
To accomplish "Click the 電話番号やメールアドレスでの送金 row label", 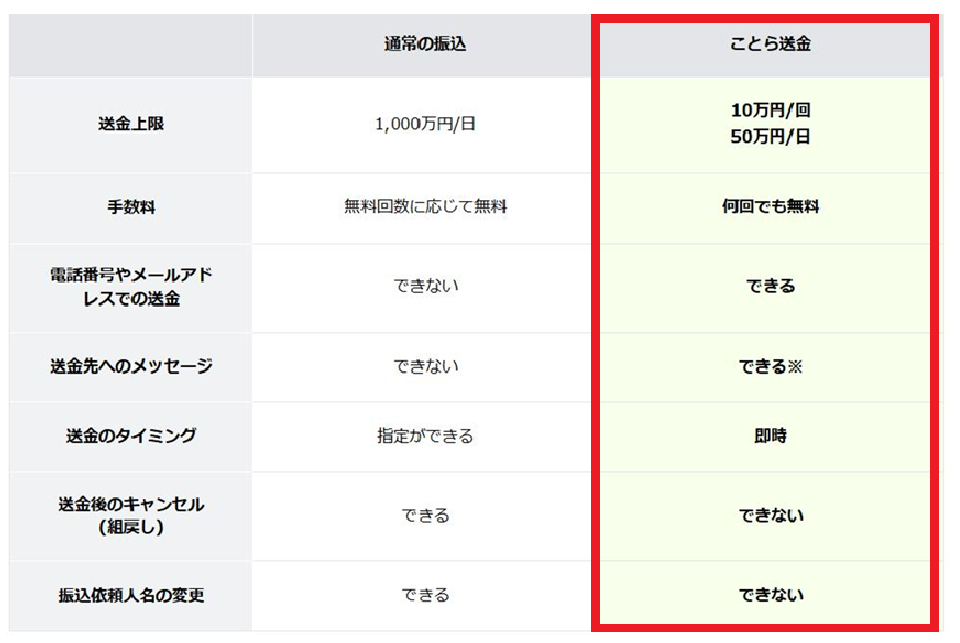I will (x=131, y=287).
